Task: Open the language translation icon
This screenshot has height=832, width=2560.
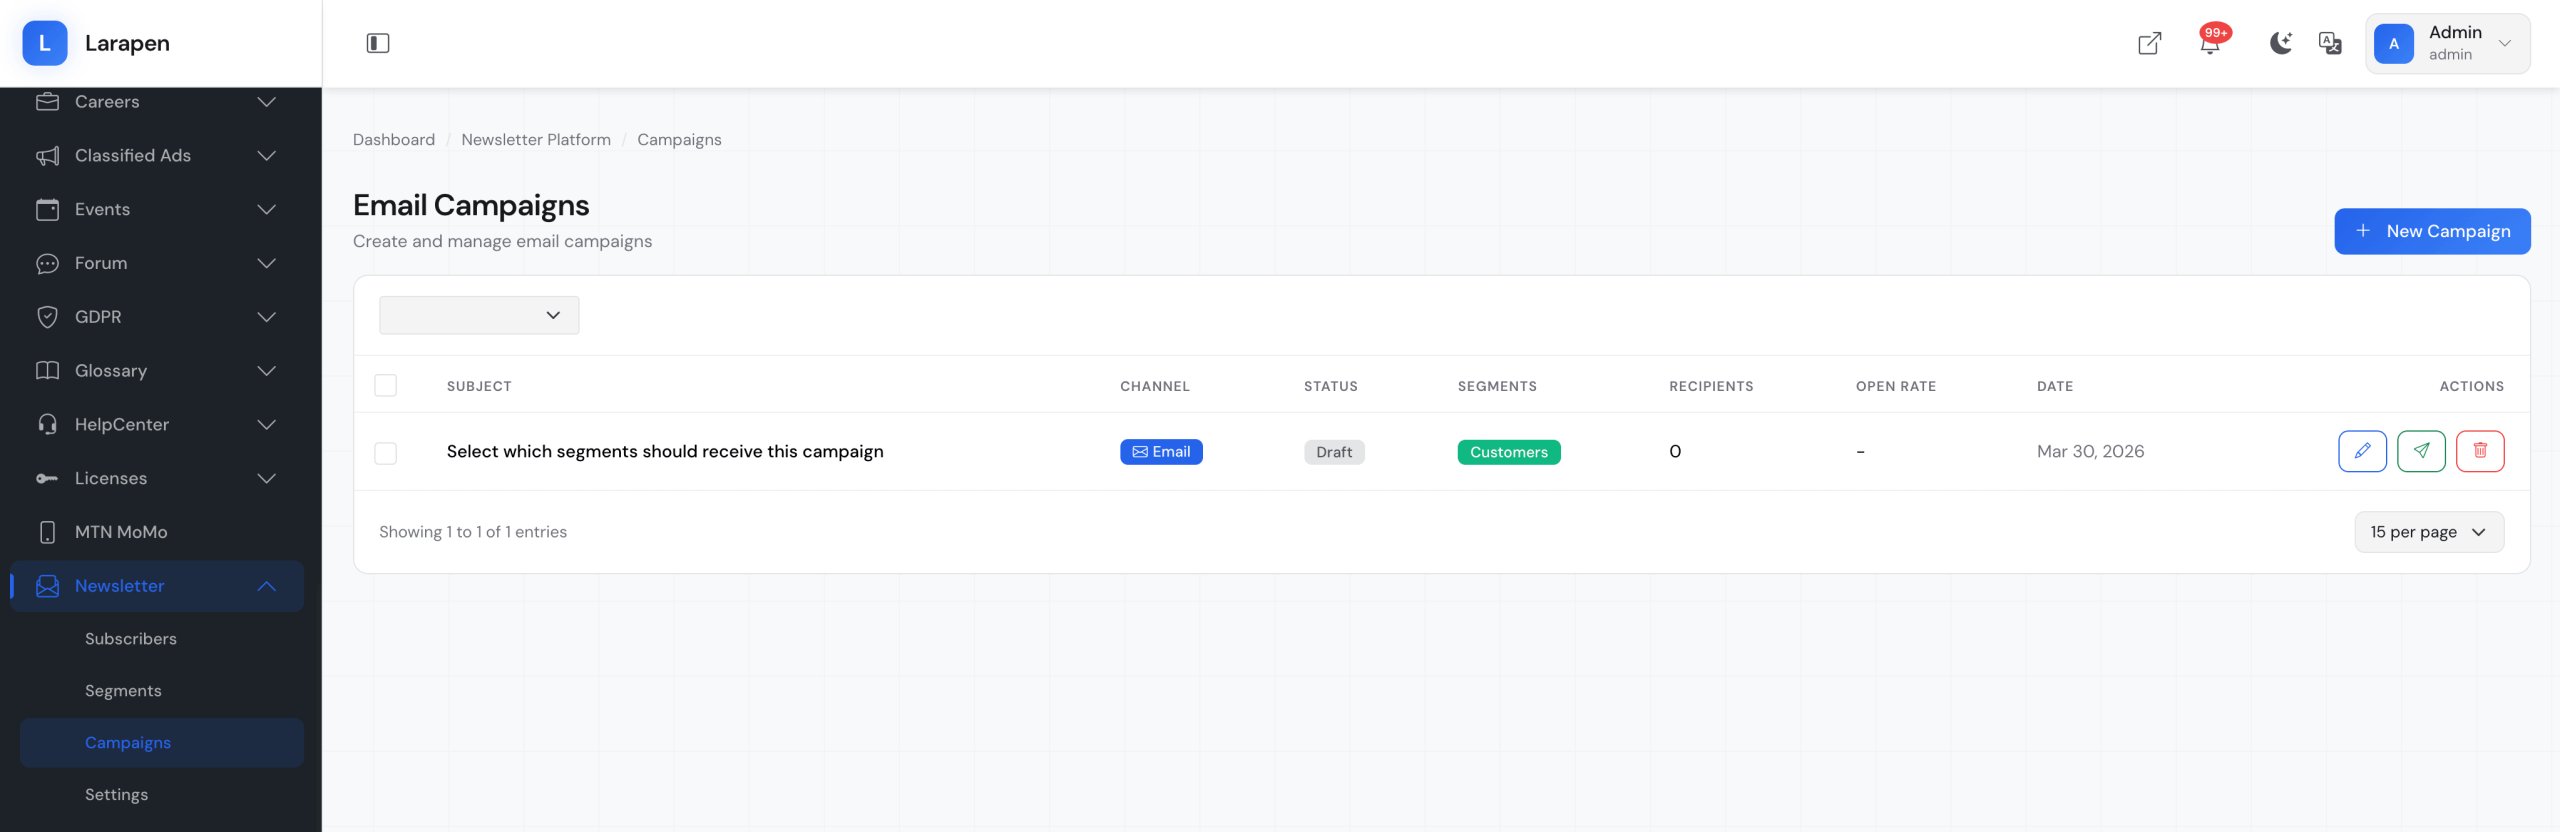Action: tap(2330, 43)
